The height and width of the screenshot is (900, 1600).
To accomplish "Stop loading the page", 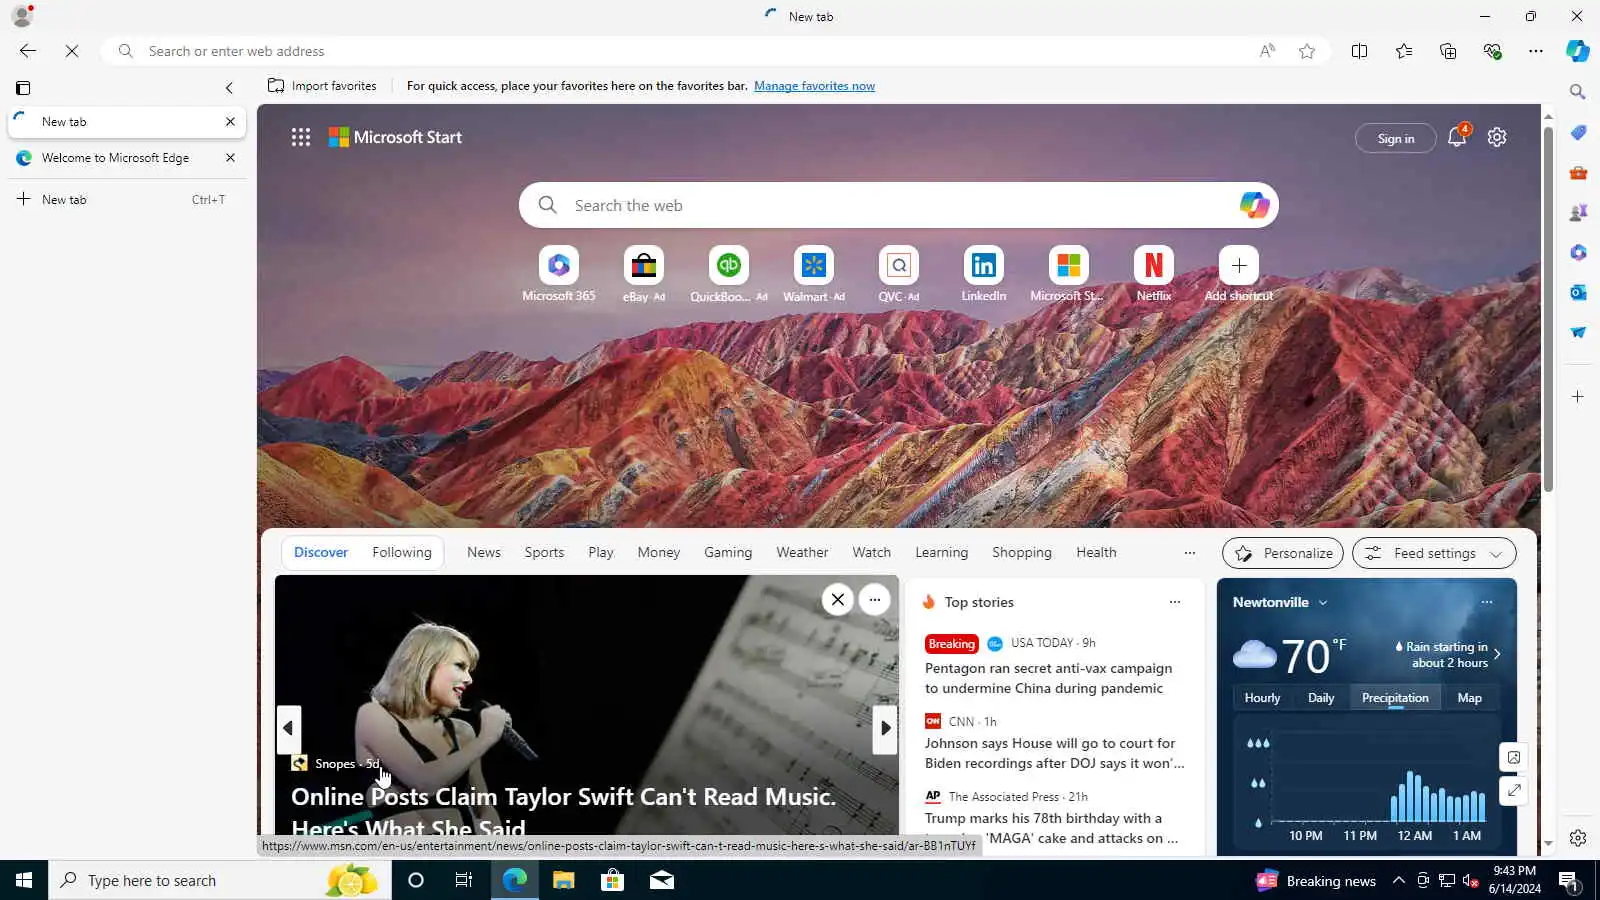I will [x=72, y=51].
